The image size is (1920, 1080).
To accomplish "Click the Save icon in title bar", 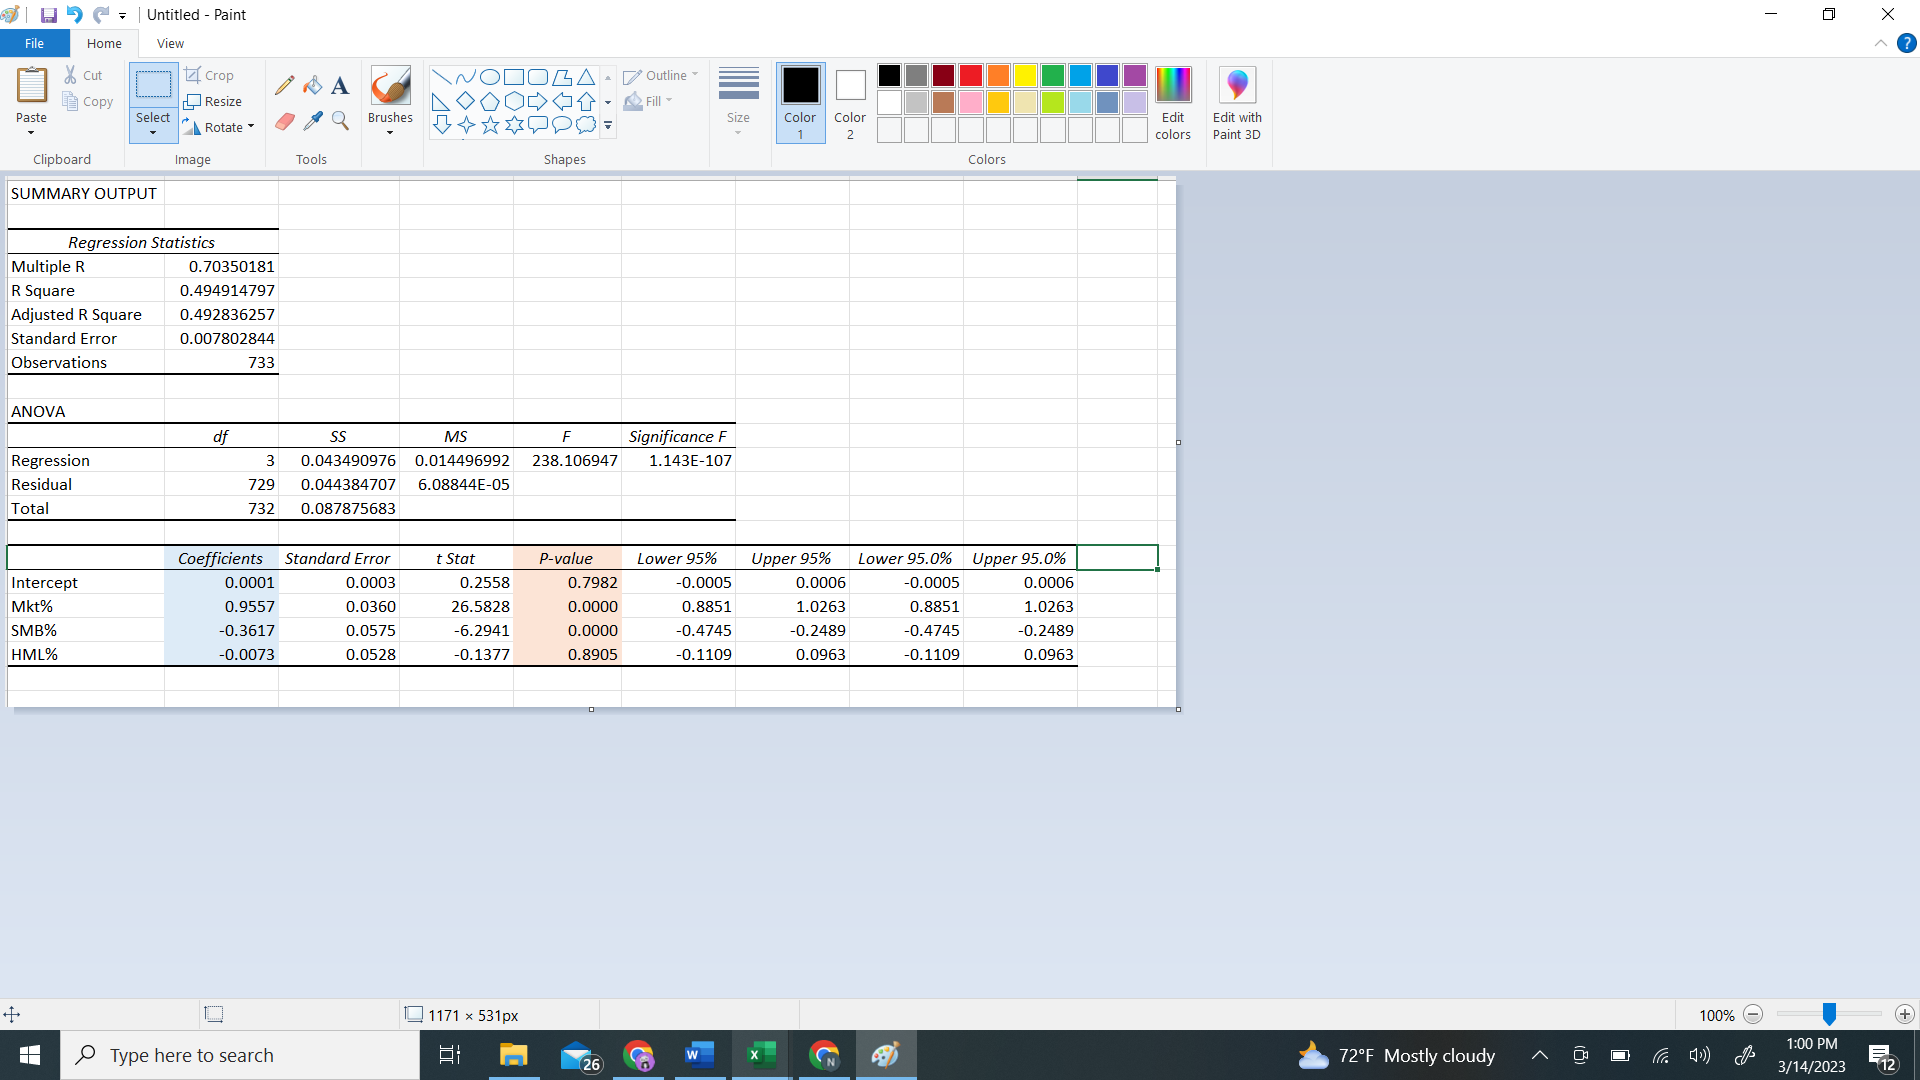I will tap(48, 15).
